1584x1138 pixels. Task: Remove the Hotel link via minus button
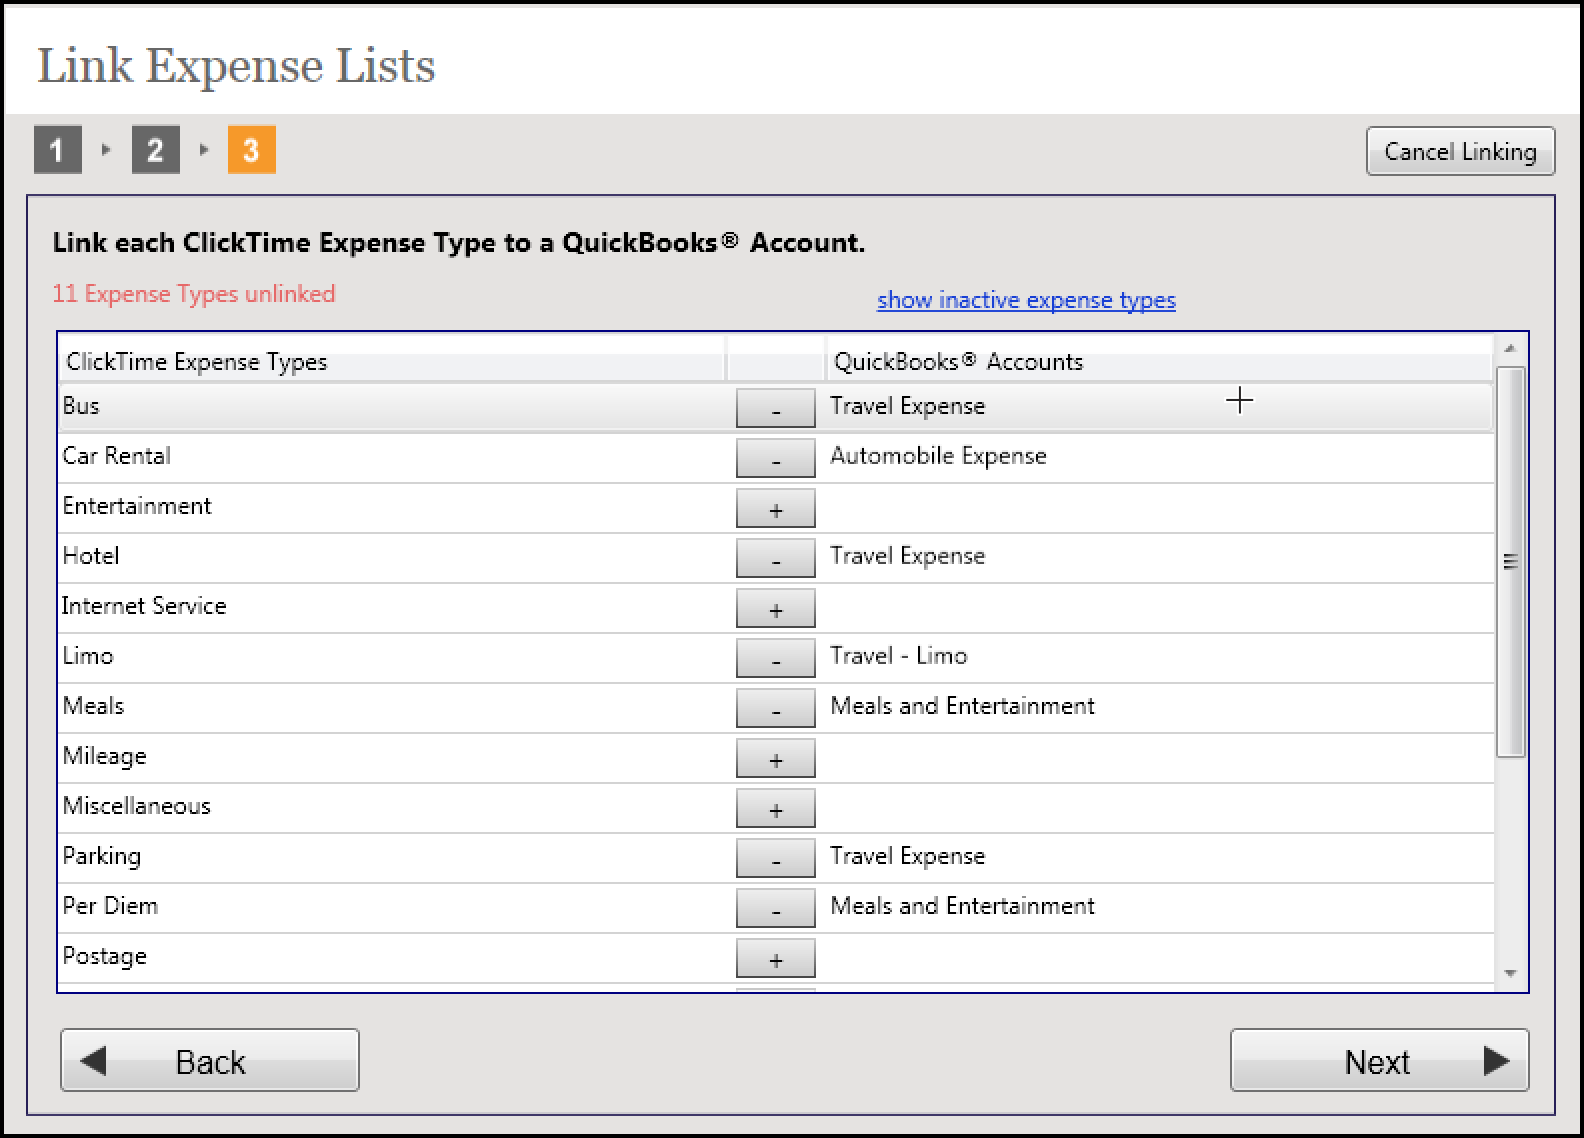775,558
